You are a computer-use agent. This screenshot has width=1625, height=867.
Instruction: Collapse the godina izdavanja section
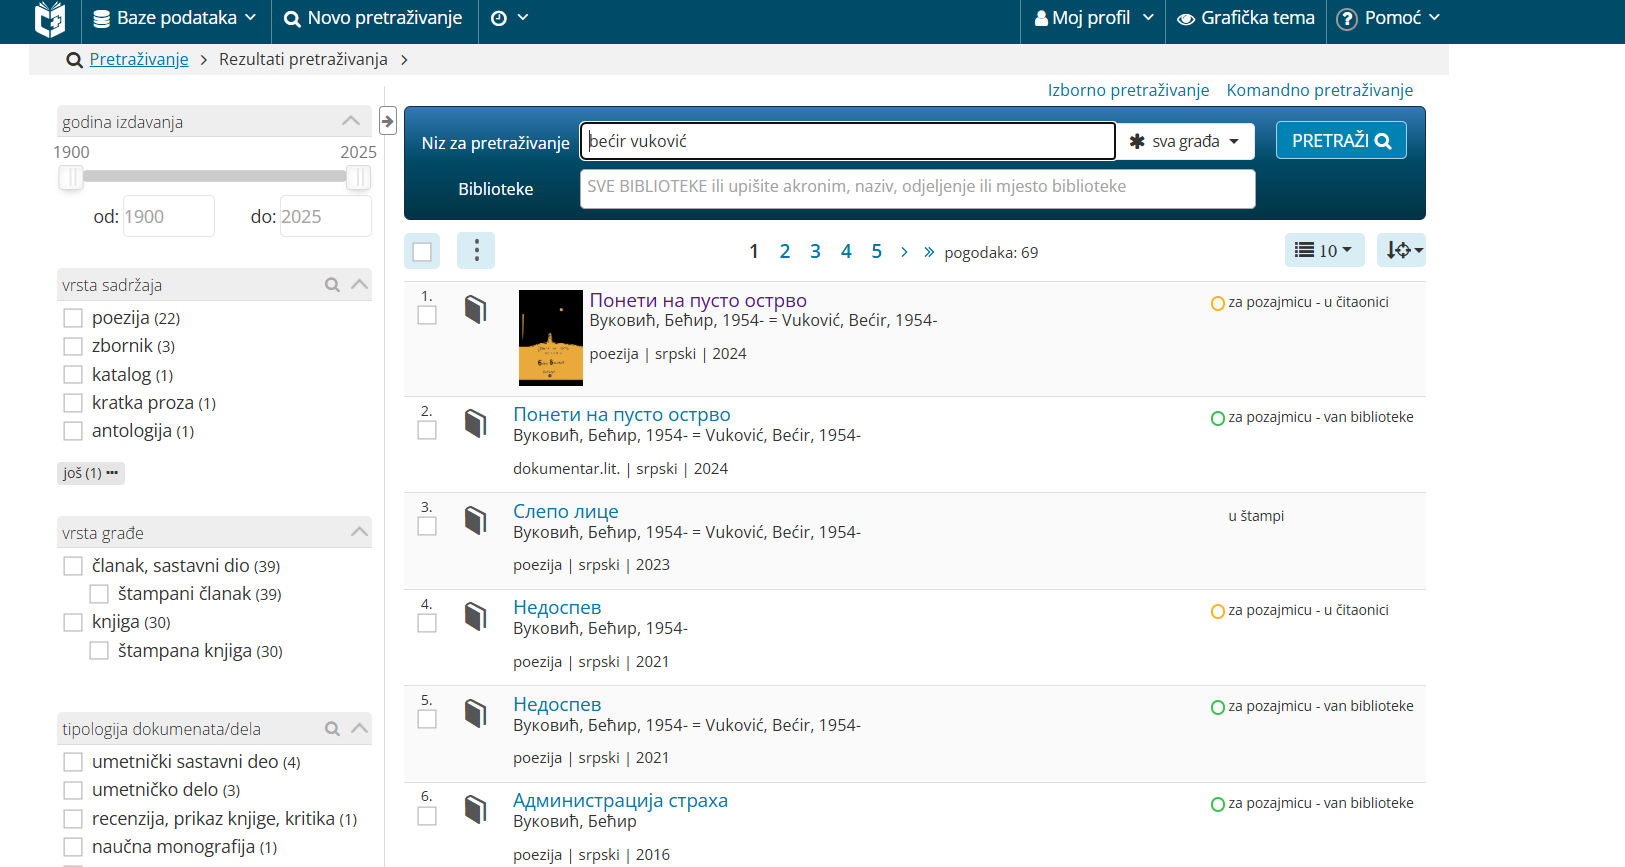click(x=350, y=121)
